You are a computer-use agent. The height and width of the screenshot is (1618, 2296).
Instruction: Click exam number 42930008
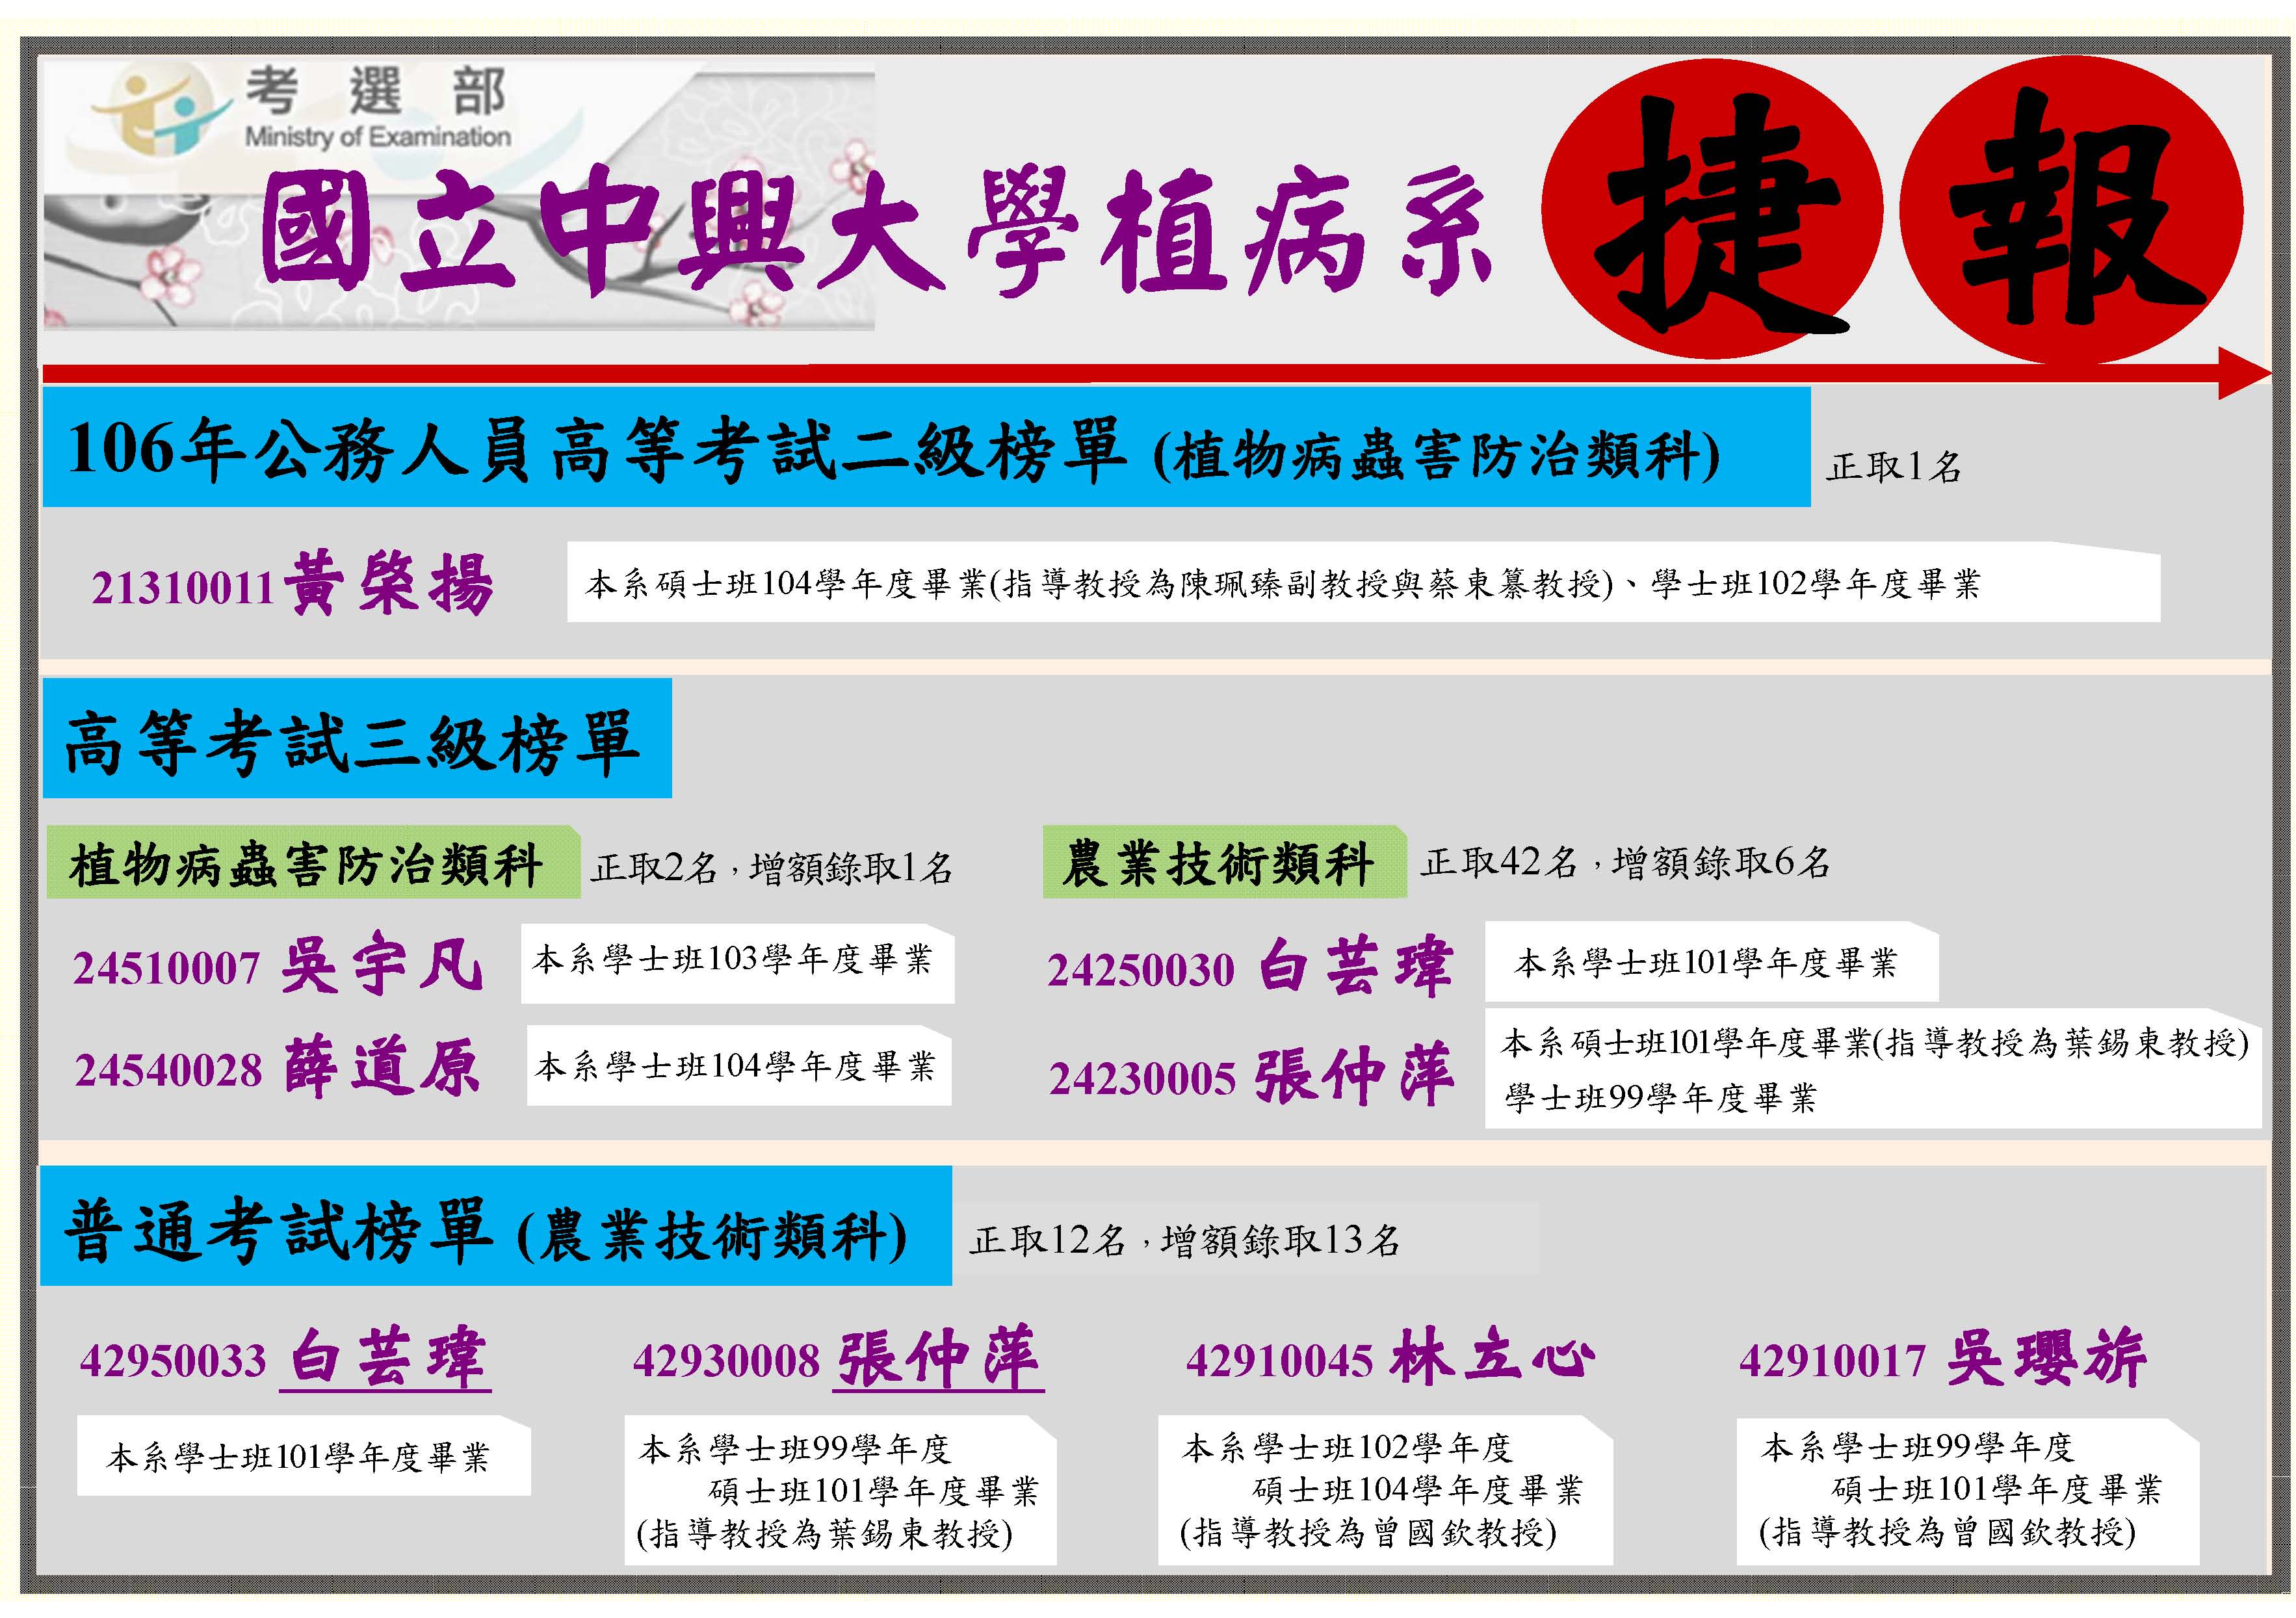(727, 1362)
